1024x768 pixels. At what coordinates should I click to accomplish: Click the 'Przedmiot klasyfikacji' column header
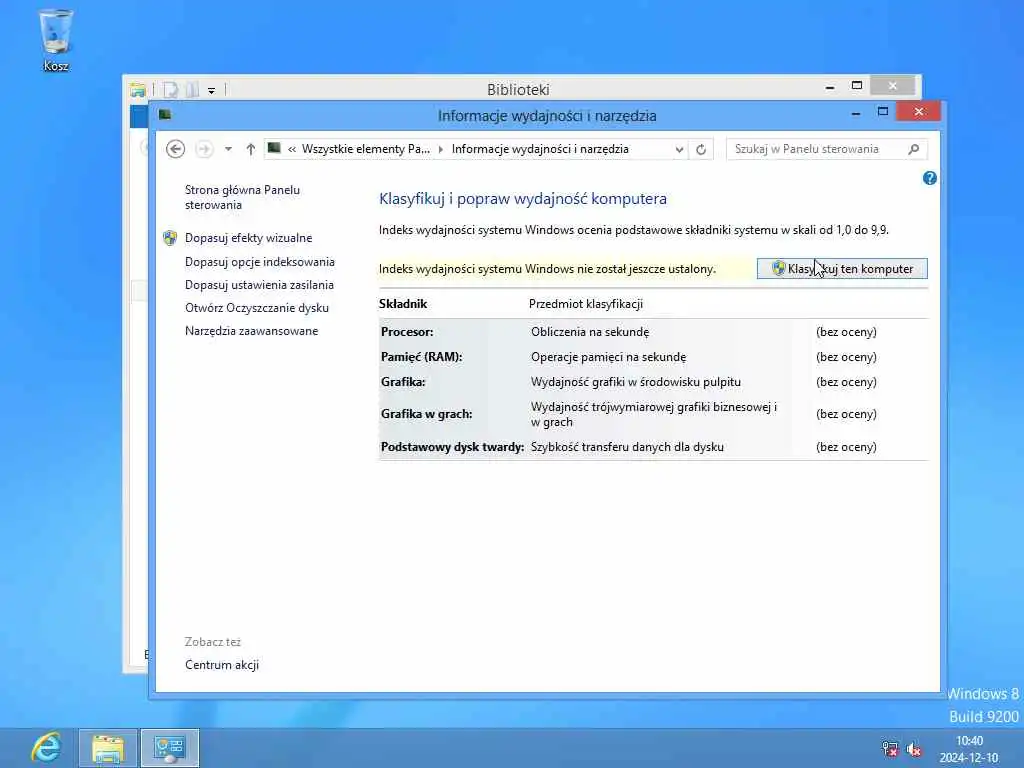tap(586, 304)
